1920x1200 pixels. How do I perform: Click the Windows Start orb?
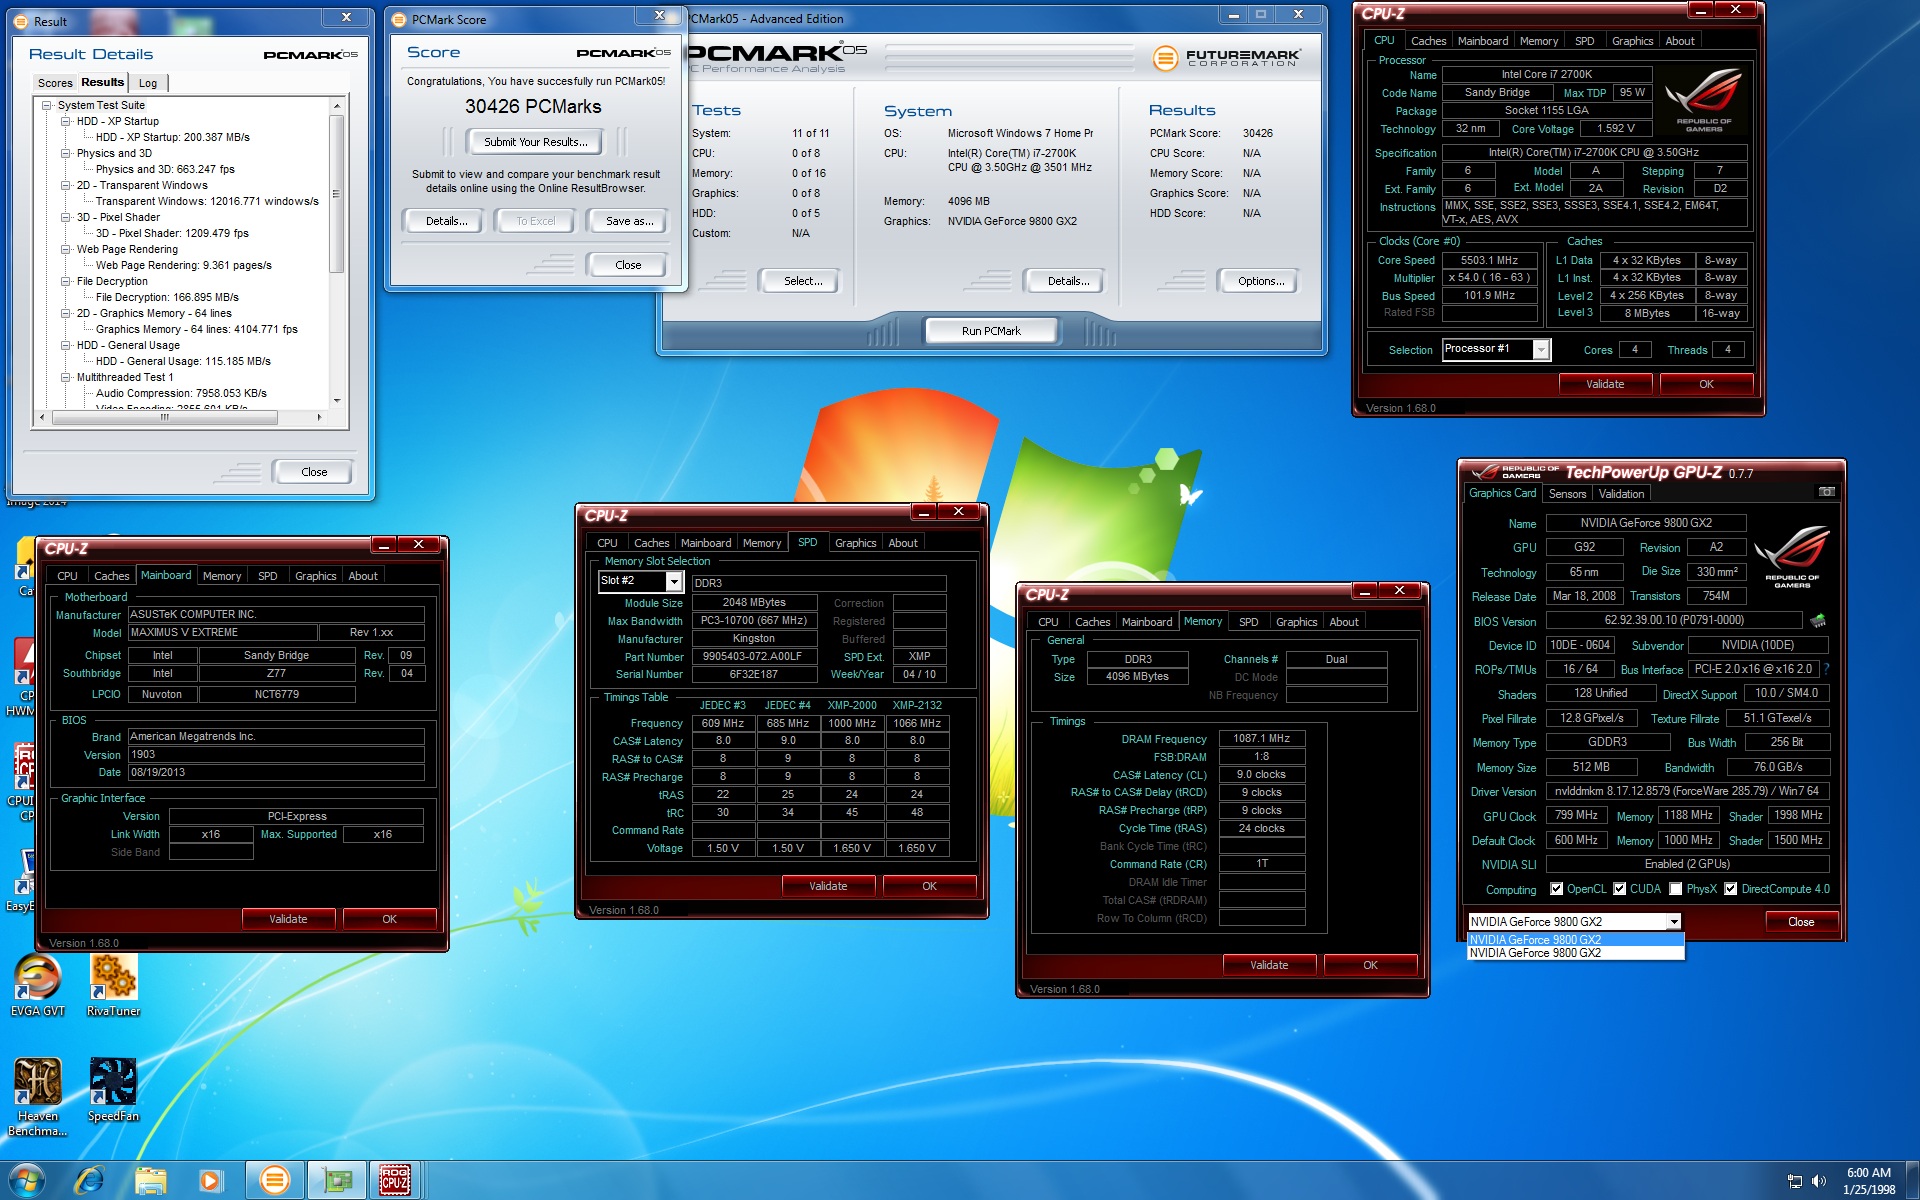[27, 1180]
